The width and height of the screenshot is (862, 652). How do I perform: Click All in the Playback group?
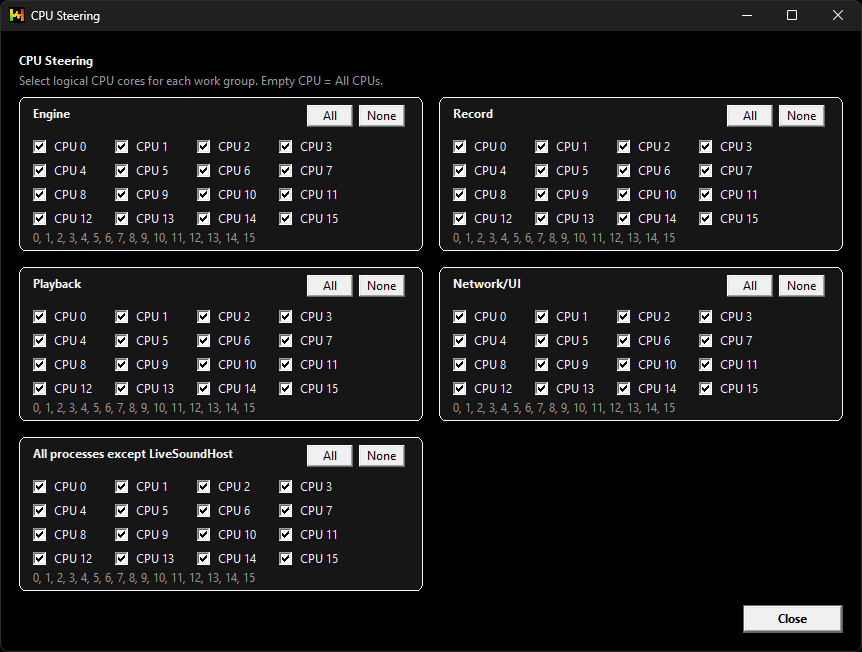pyautogui.click(x=330, y=286)
